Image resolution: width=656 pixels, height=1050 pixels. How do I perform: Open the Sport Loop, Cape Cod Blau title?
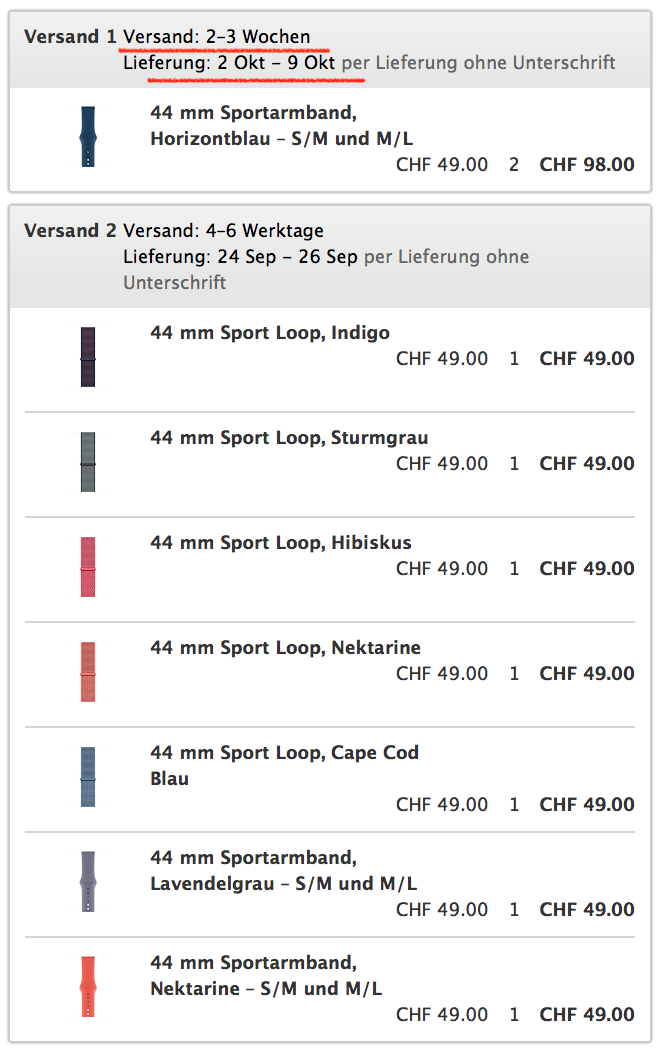click(x=284, y=765)
